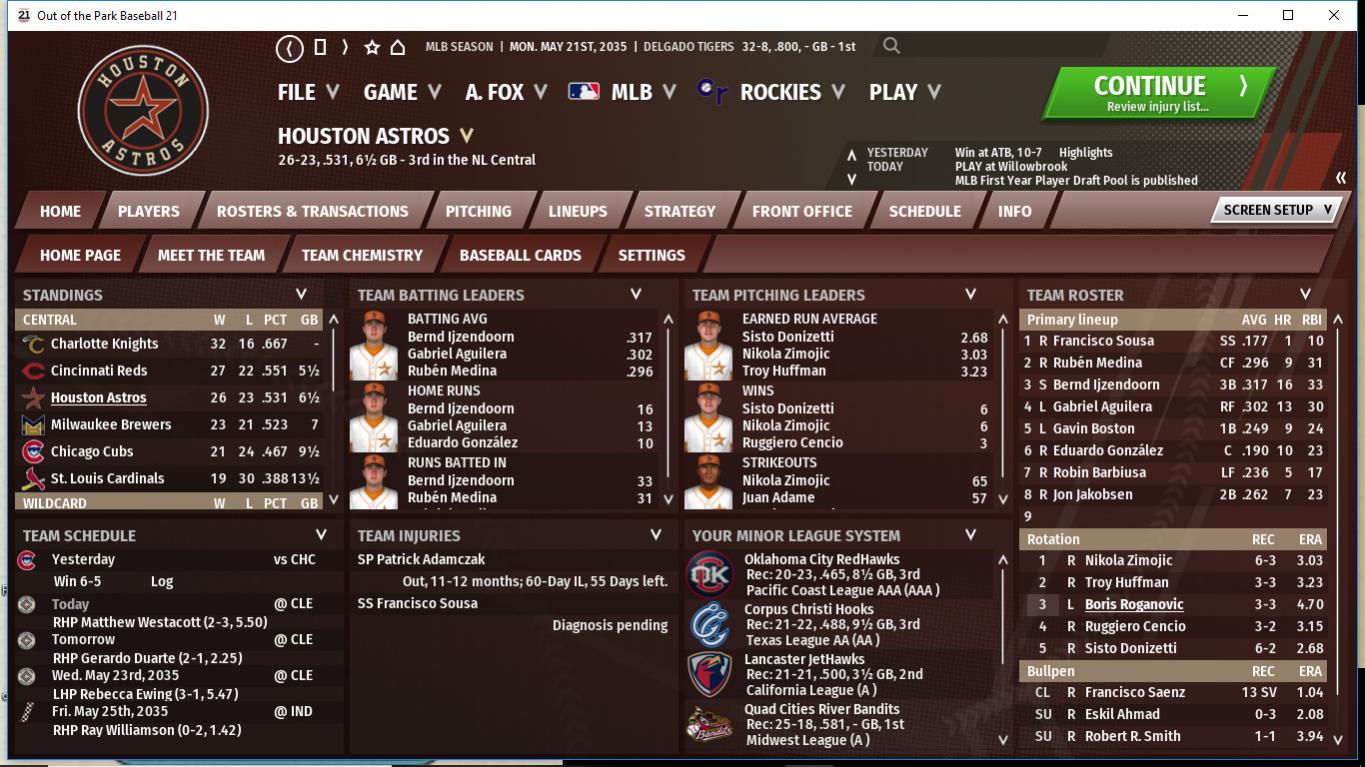The image size is (1365, 767).
Task: Open the FILE menu
Action: [308, 92]
